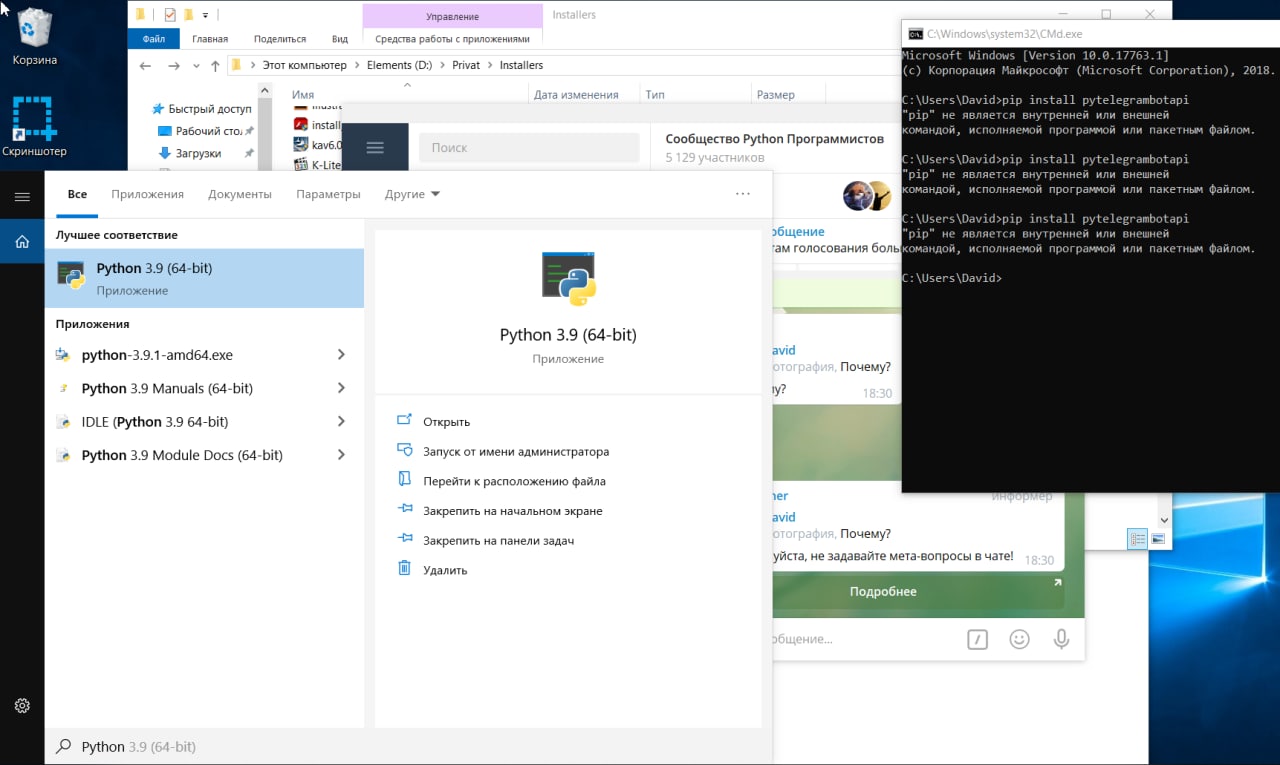Expand the Другие filter dropdown

tap(412, 194)
